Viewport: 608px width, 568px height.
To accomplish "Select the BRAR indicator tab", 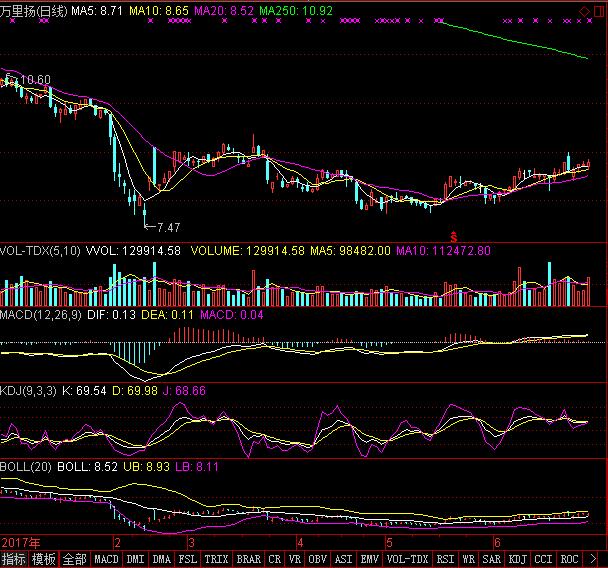I will (x=249, y=559).
